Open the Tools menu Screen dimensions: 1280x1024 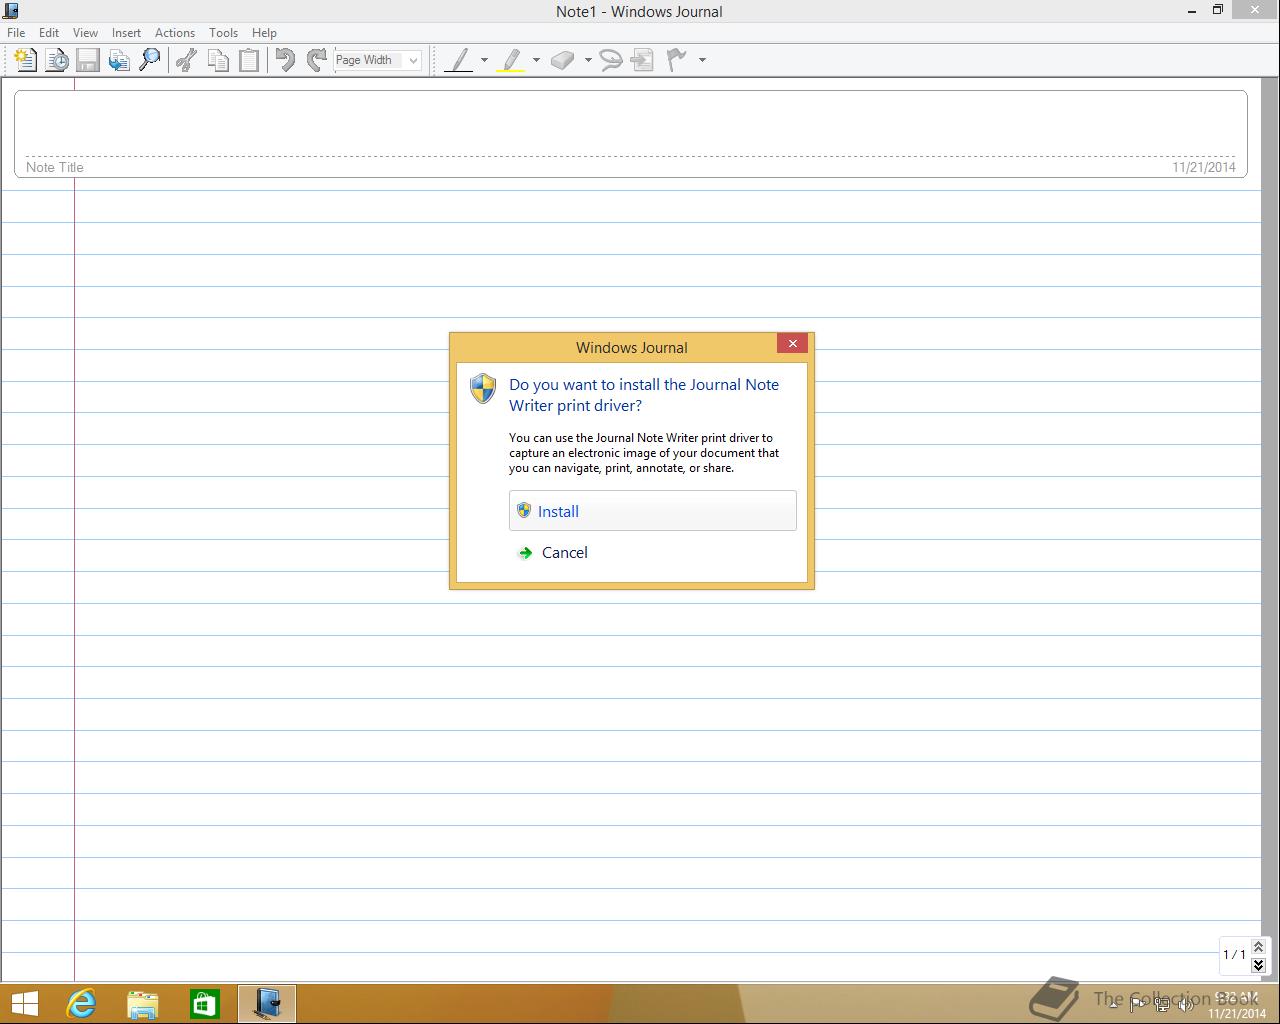223,33
